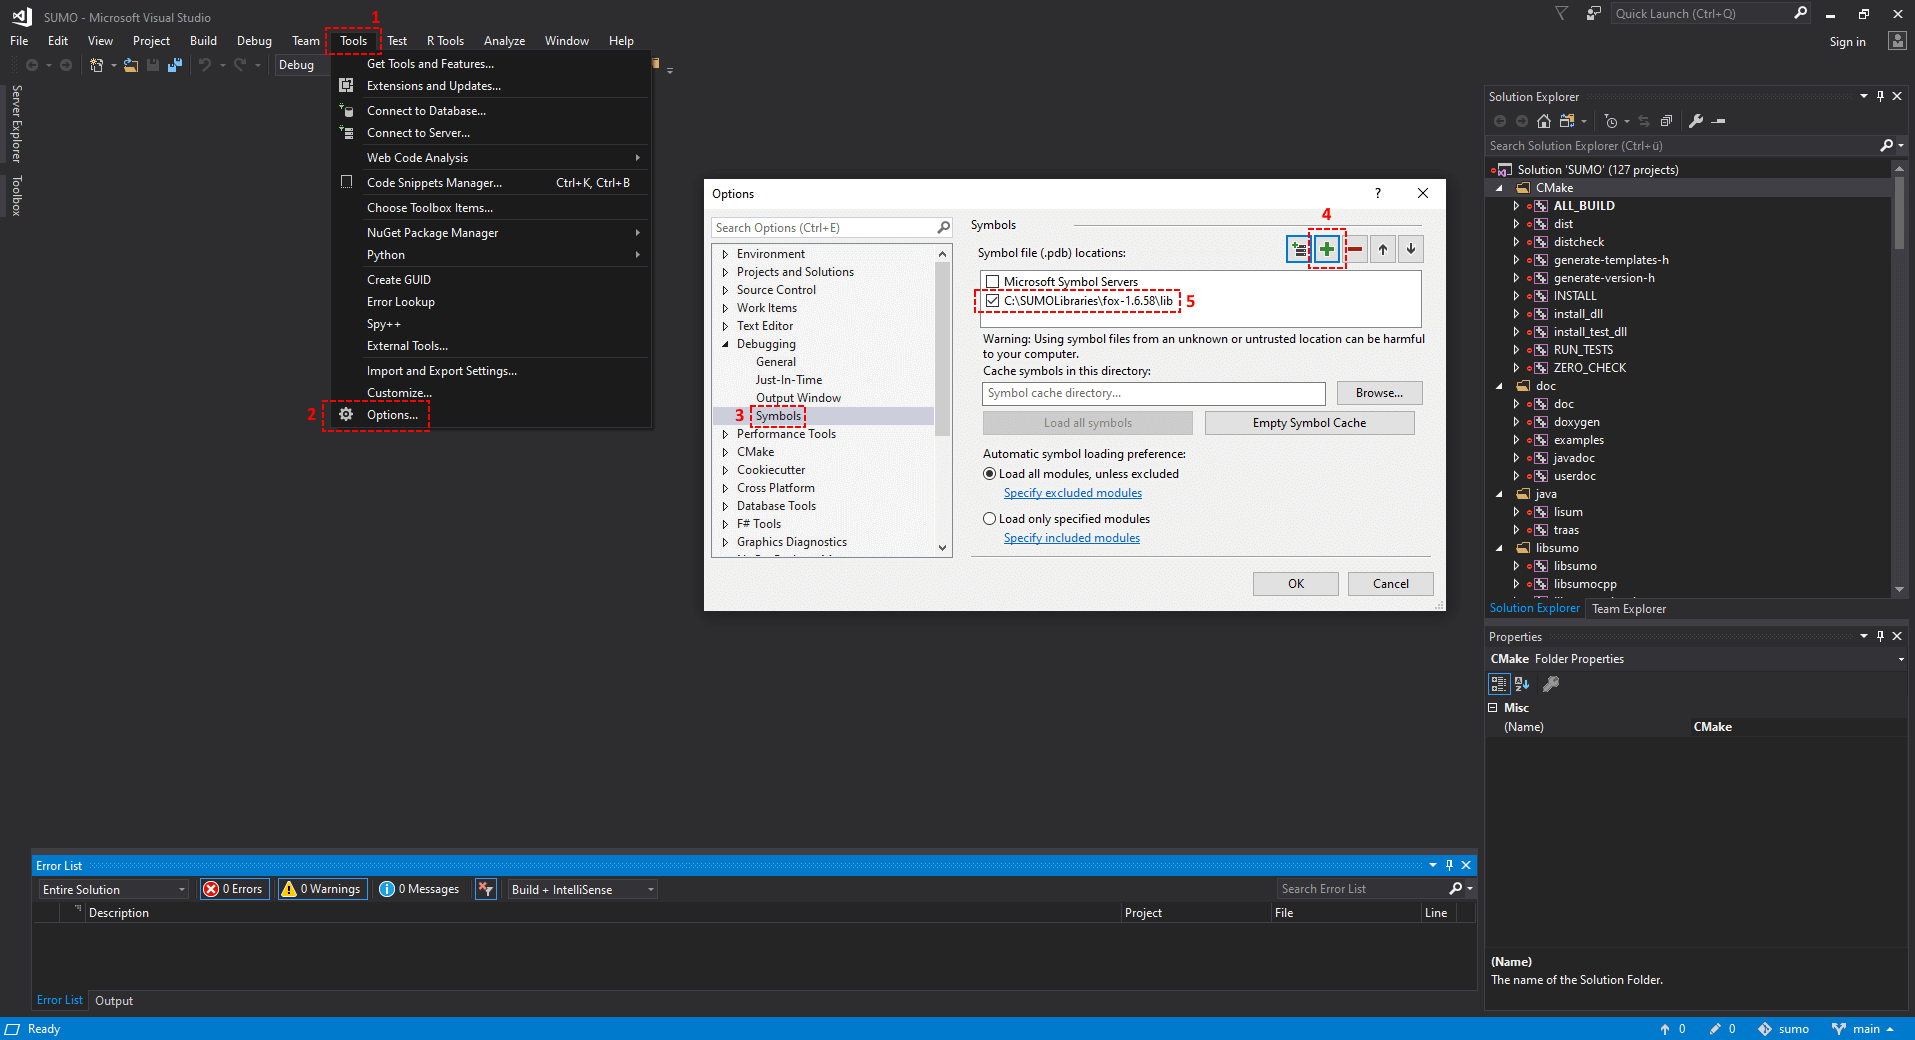
Task: Move symbol location down with arrow icon
Action: tap(1411, 249)
